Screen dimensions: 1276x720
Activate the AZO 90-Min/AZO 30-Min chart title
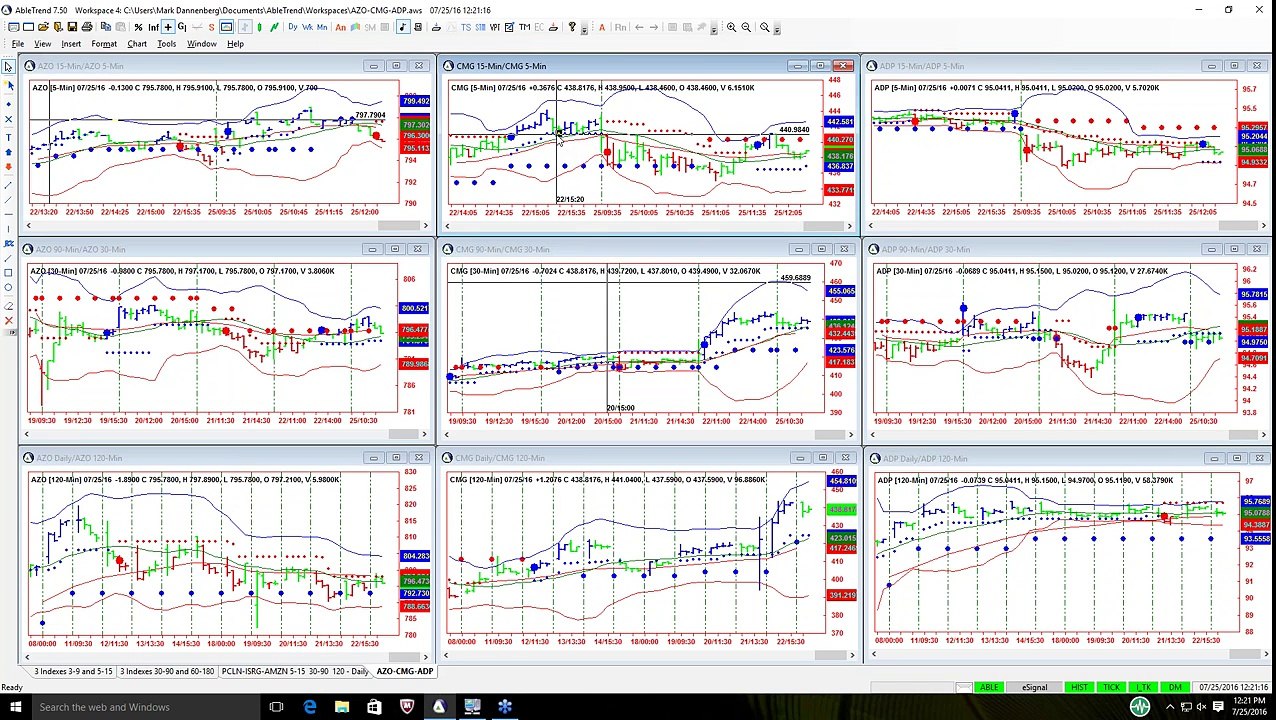[81, 249]
